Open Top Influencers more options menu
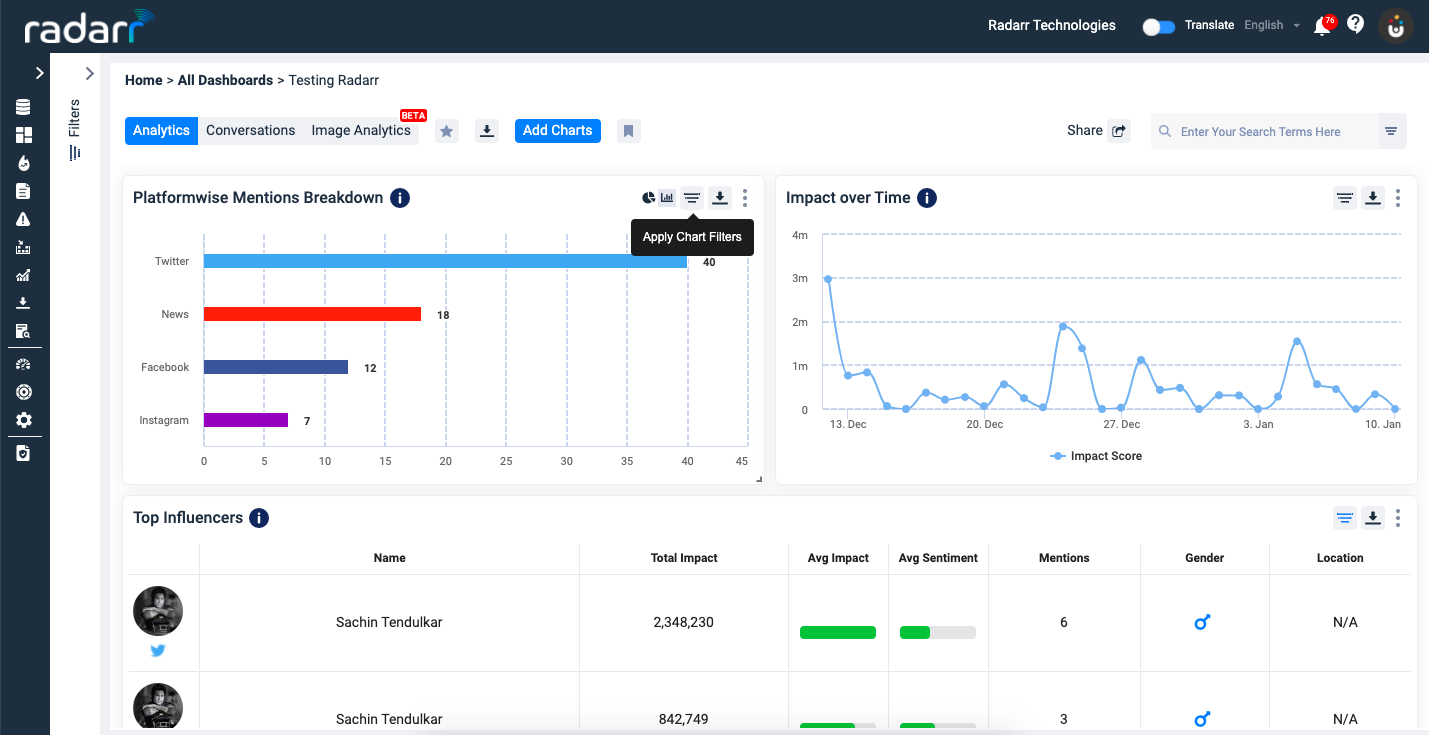1429x735 pixels. coord(1398,518)
